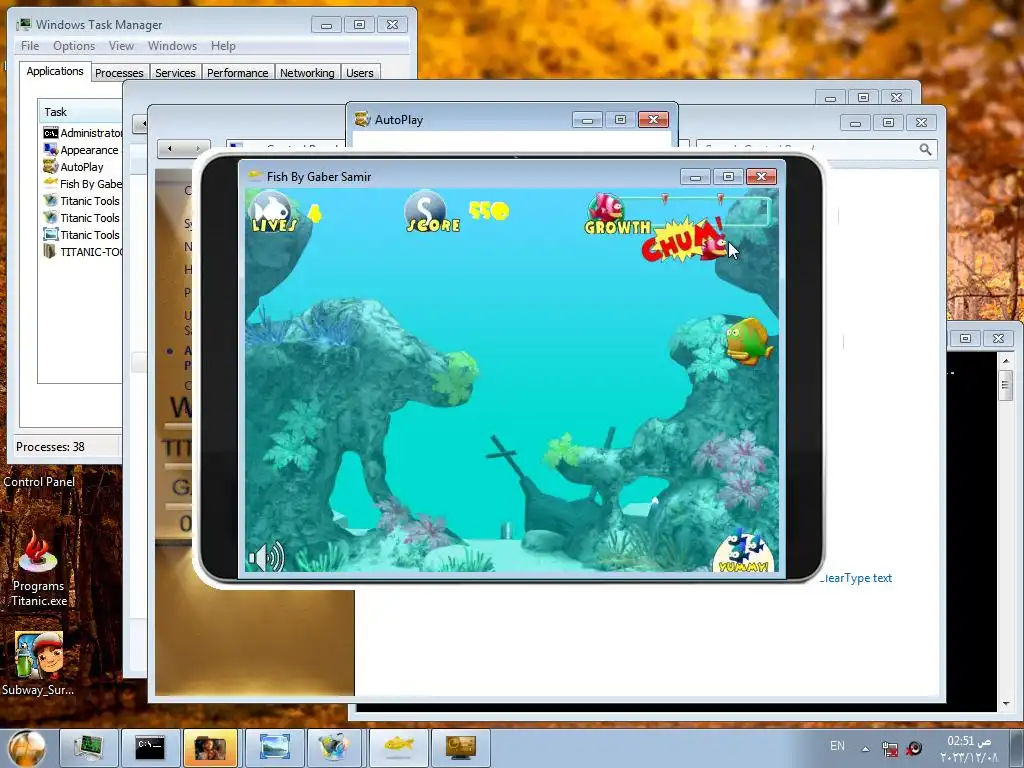Open the Titanic Tools taskbar button
The width and height of the screenshot is (1024, 768).
(x=334, y=748)
